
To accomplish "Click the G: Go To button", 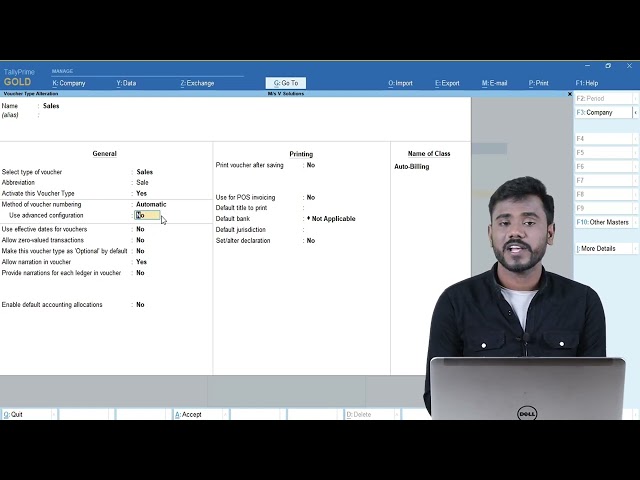I will pos(286,83).
